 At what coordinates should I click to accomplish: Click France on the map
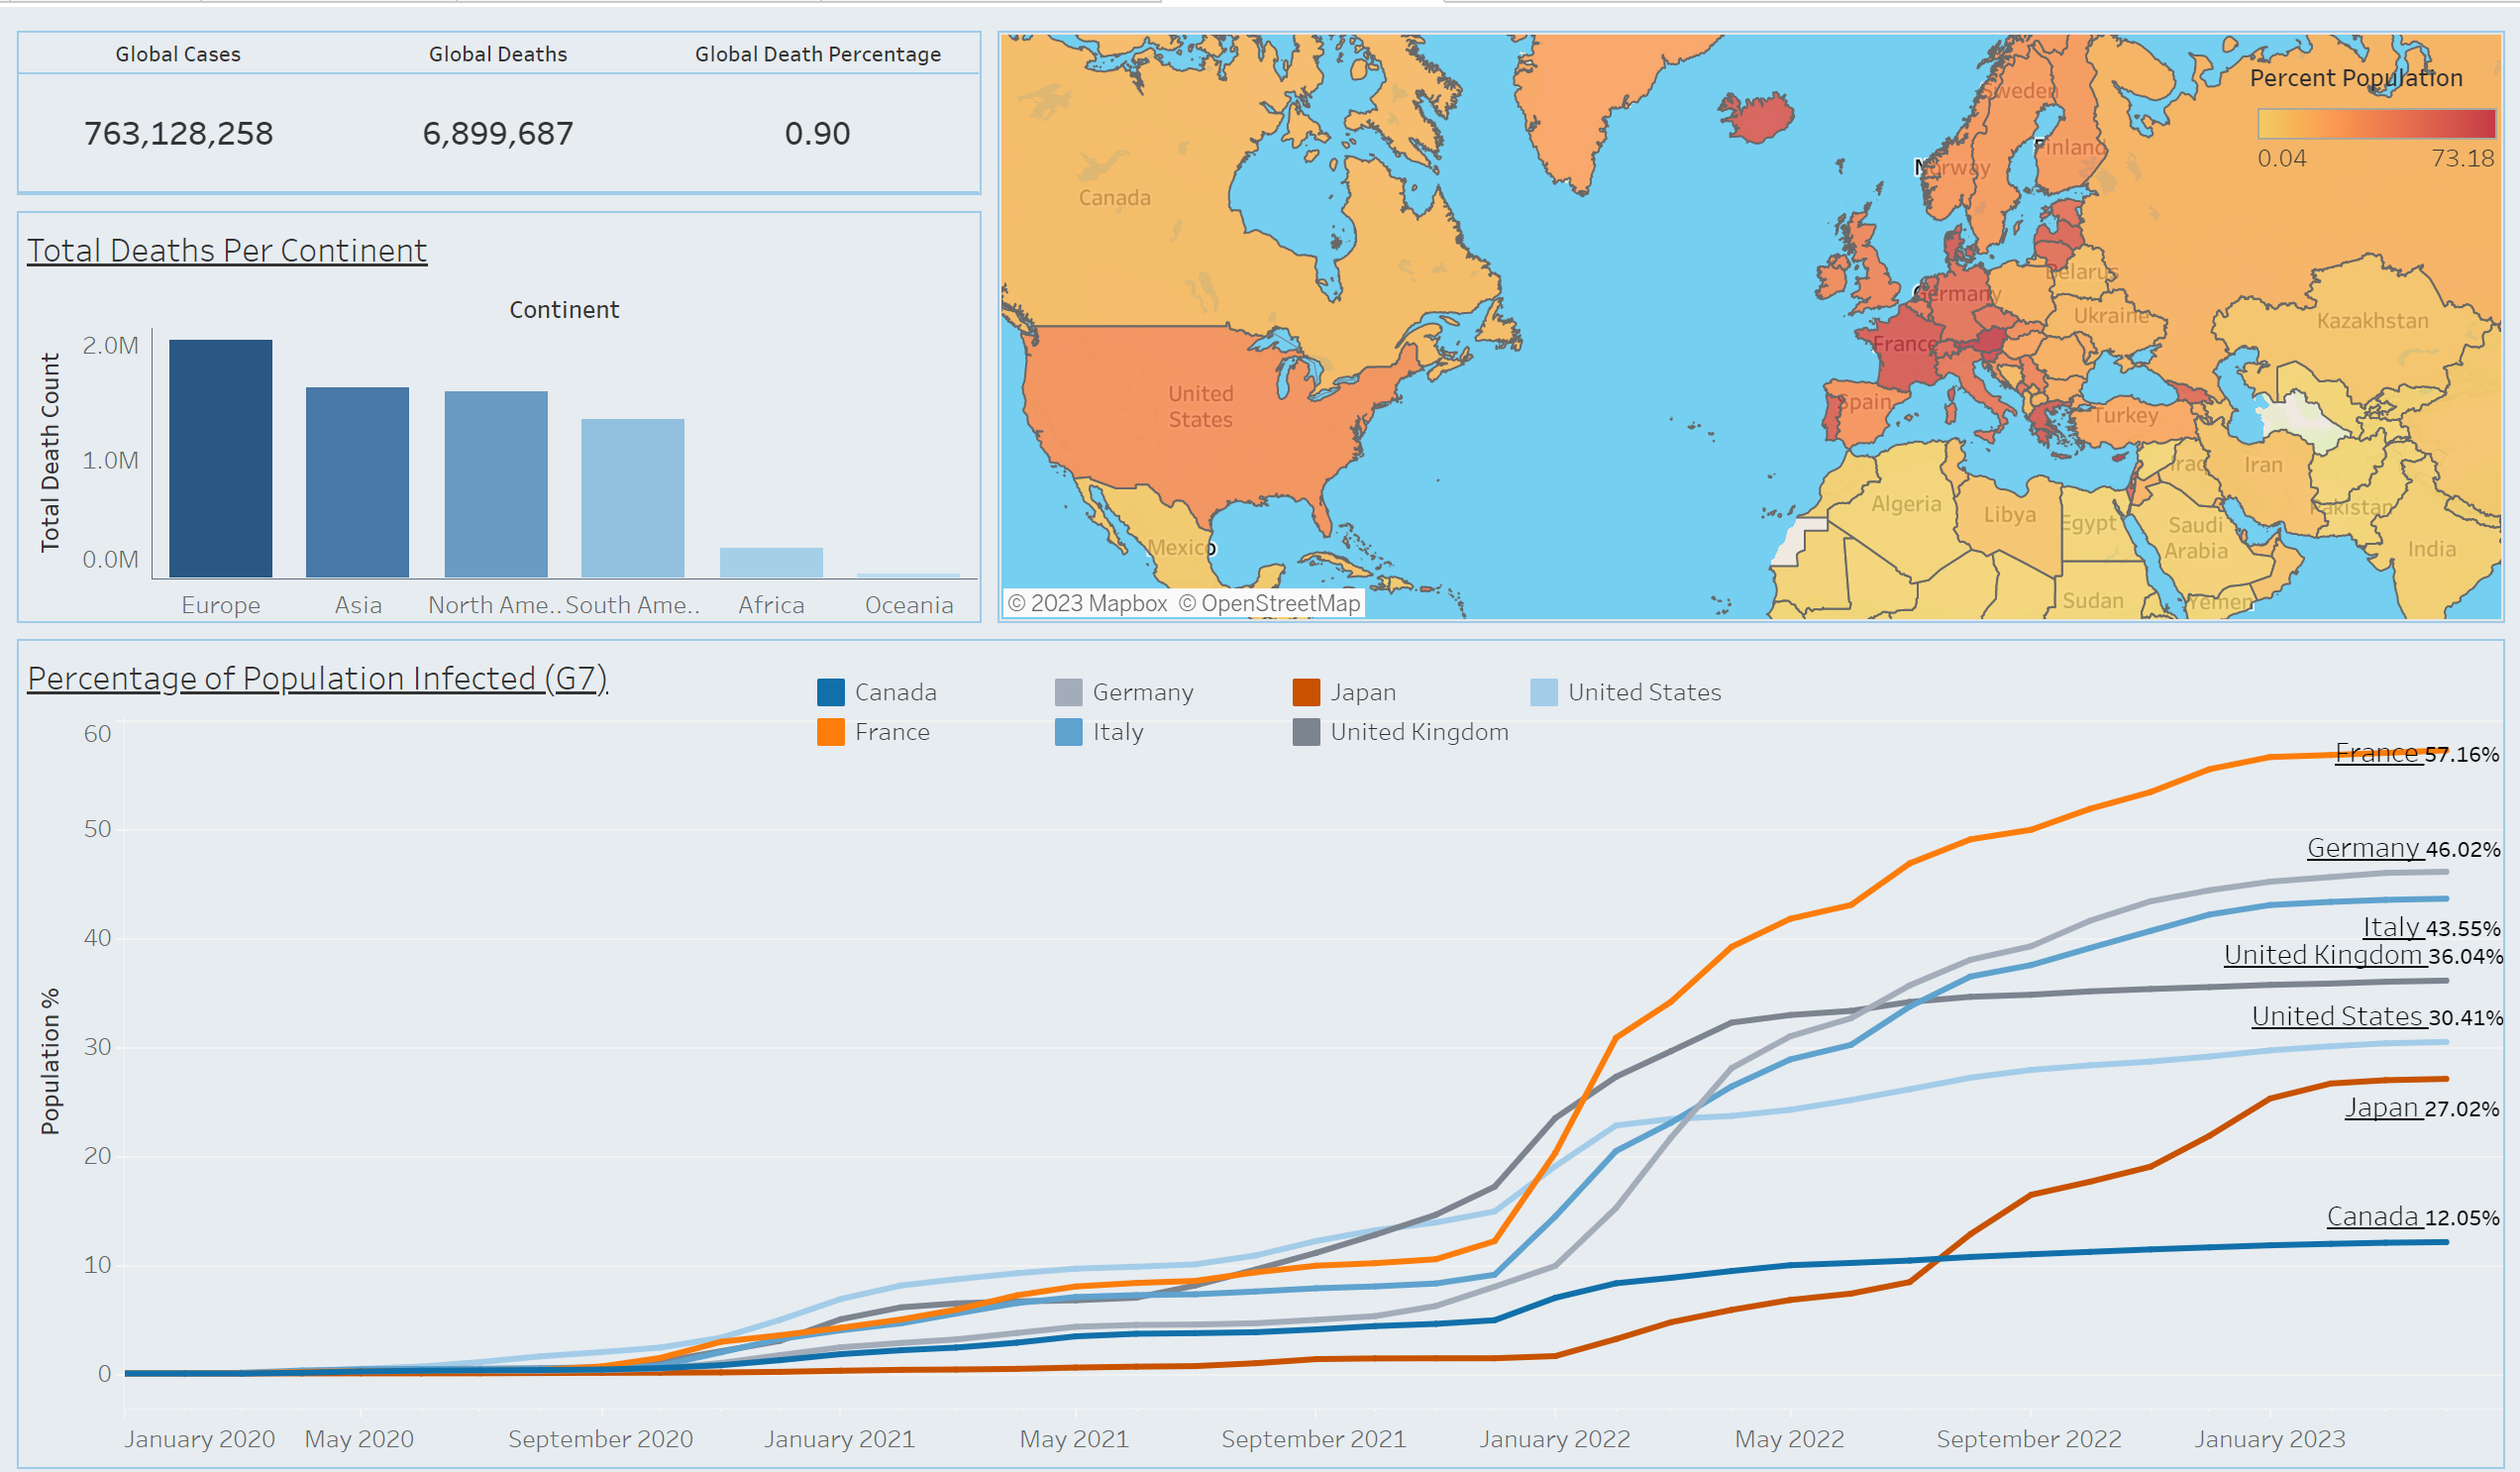pos(1904,344)
